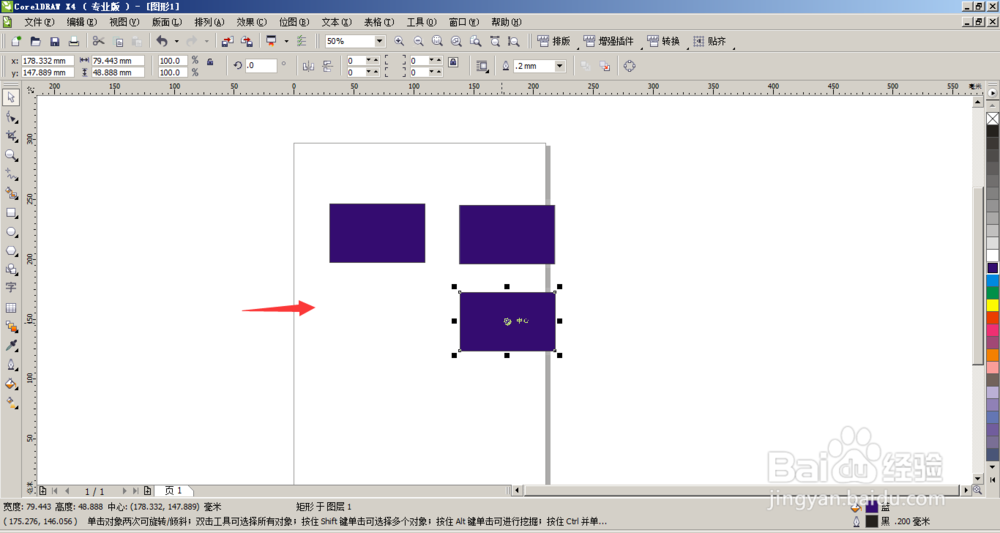The width and height of the screenshot is (1000, 533).
Task: Open the 效果 menu
Action: coord(252,22)
